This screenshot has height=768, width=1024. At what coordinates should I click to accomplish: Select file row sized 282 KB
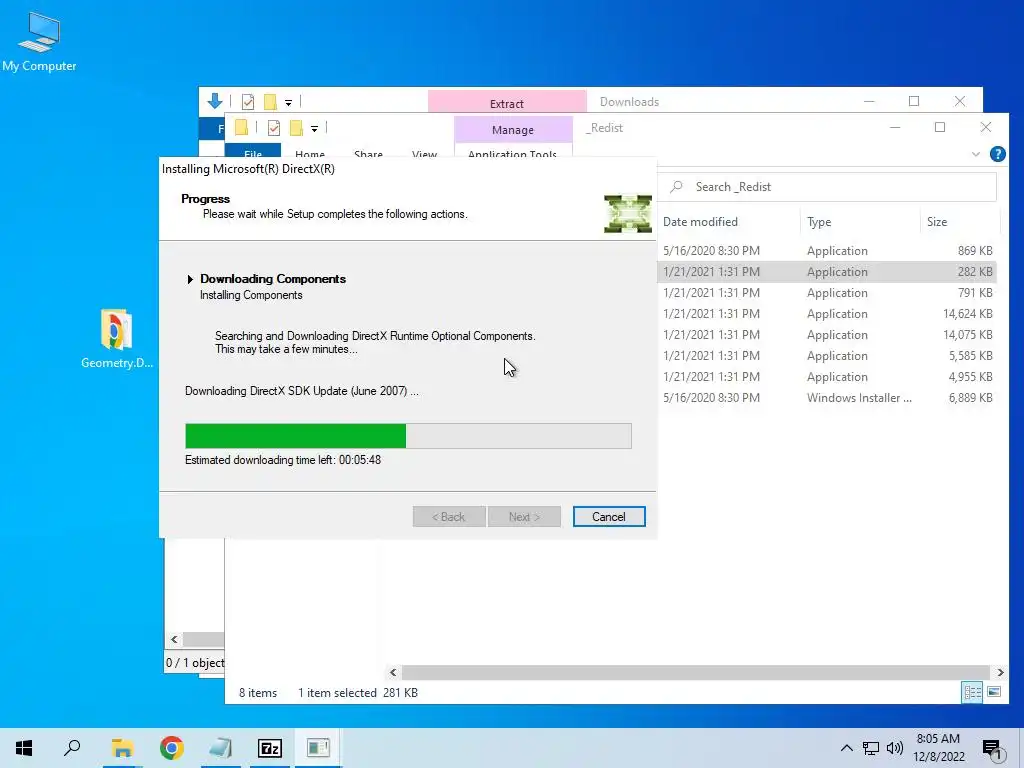pyautogui.click(x=827, y=272)
